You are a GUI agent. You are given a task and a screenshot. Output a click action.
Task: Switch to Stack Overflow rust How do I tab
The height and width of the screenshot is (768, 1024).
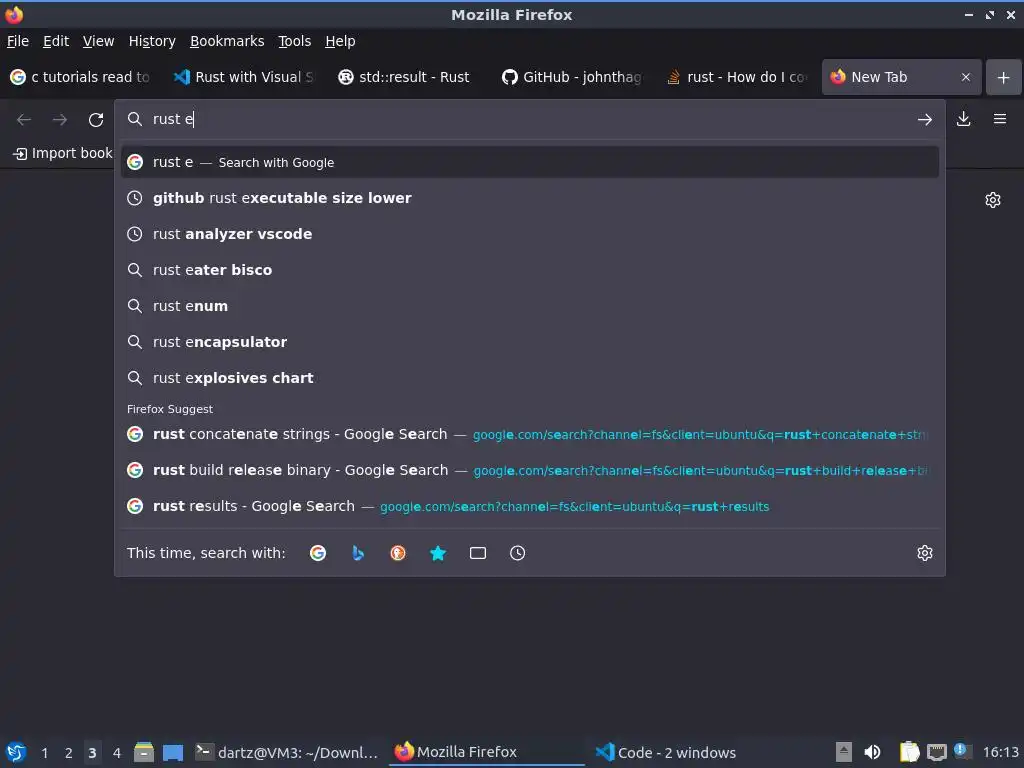pos(736,77)
